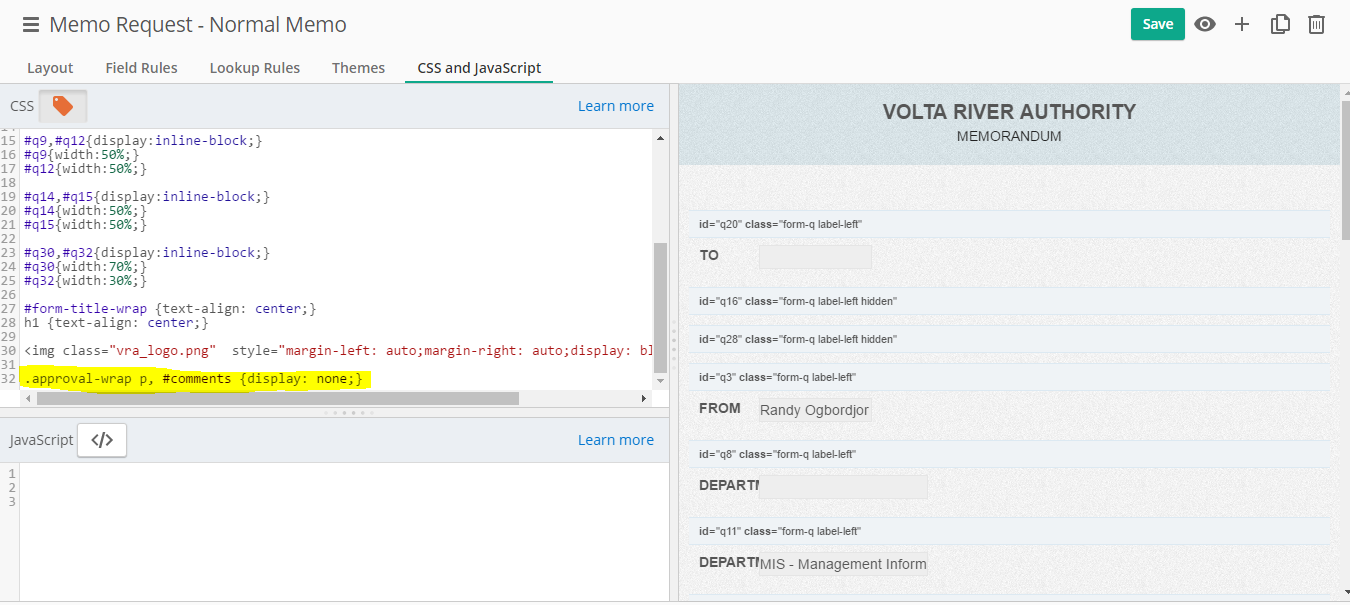Click the orange CSS tag icon
The width and height of the screenshot is (1350, 605).
[x=63, y=106]
